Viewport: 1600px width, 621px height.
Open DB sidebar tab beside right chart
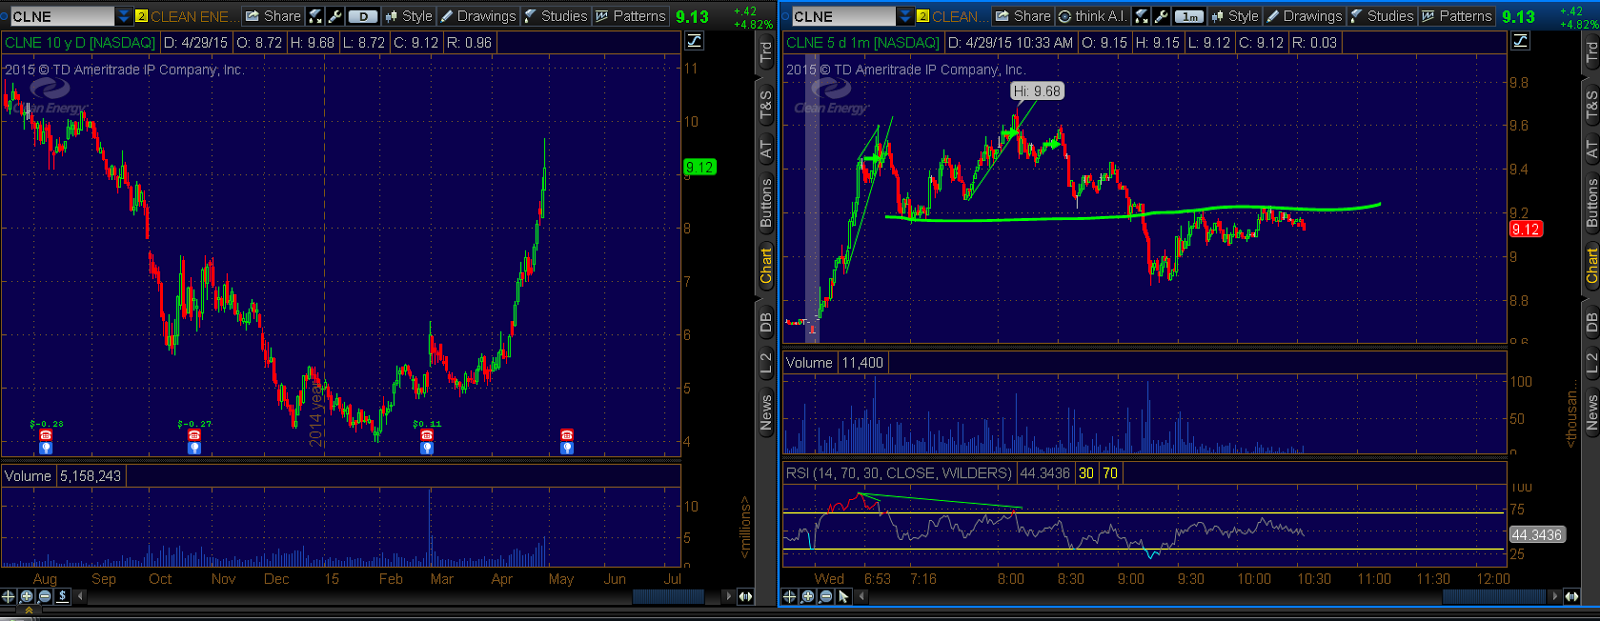(1592, 322)
